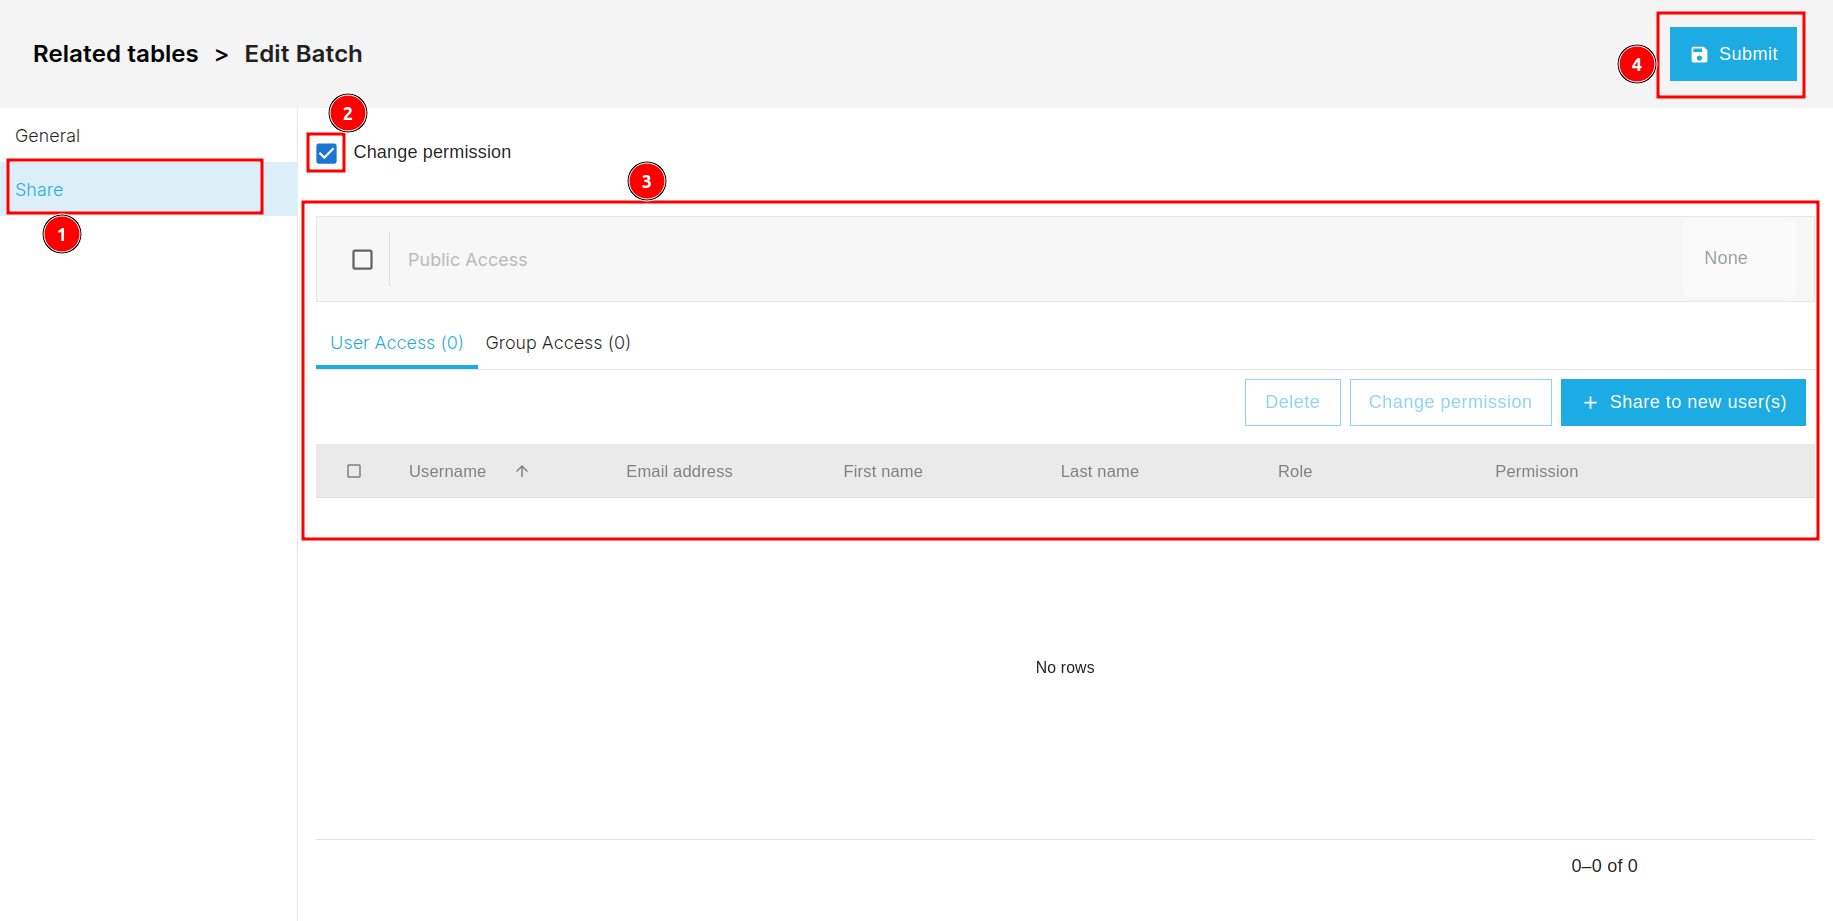Screen dimensions: 1833x921
Task: Click the Change permission button in toolbar
Action: pos(1450,402)
